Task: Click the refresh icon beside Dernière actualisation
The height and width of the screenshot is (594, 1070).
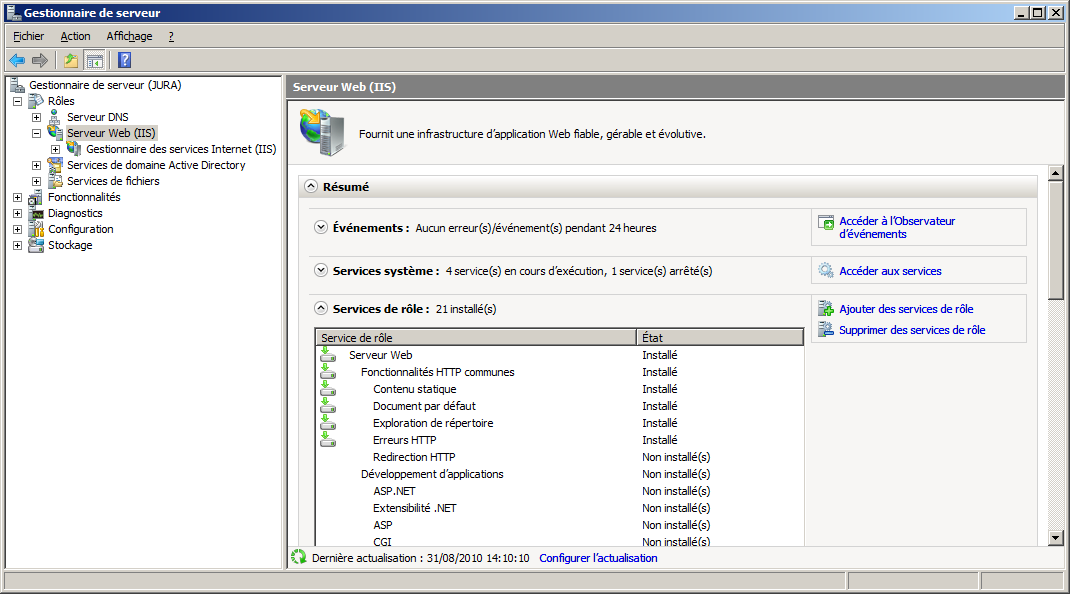Action: pyautogui.click(x=298, y=558)
